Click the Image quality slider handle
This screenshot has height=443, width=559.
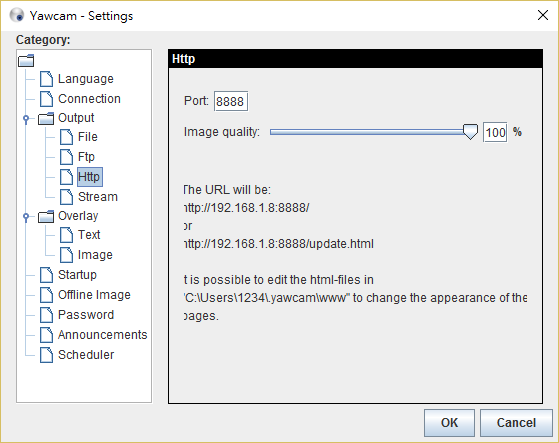click(470, 132)
